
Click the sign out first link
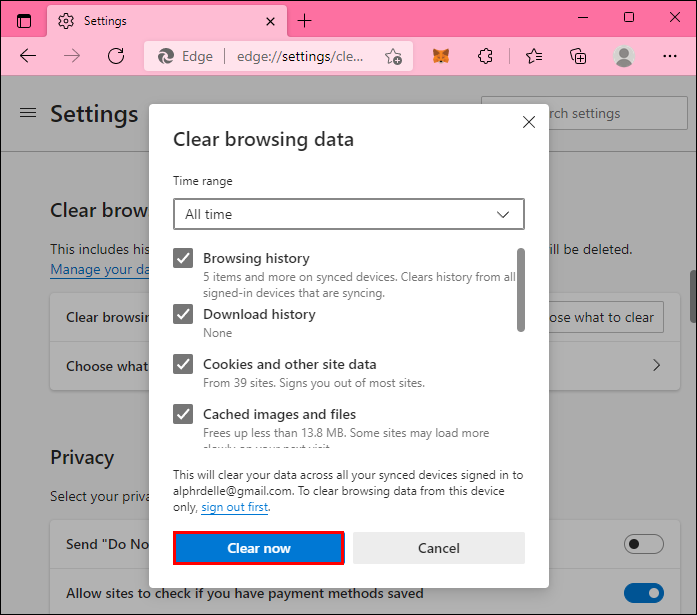pos(235,507)
